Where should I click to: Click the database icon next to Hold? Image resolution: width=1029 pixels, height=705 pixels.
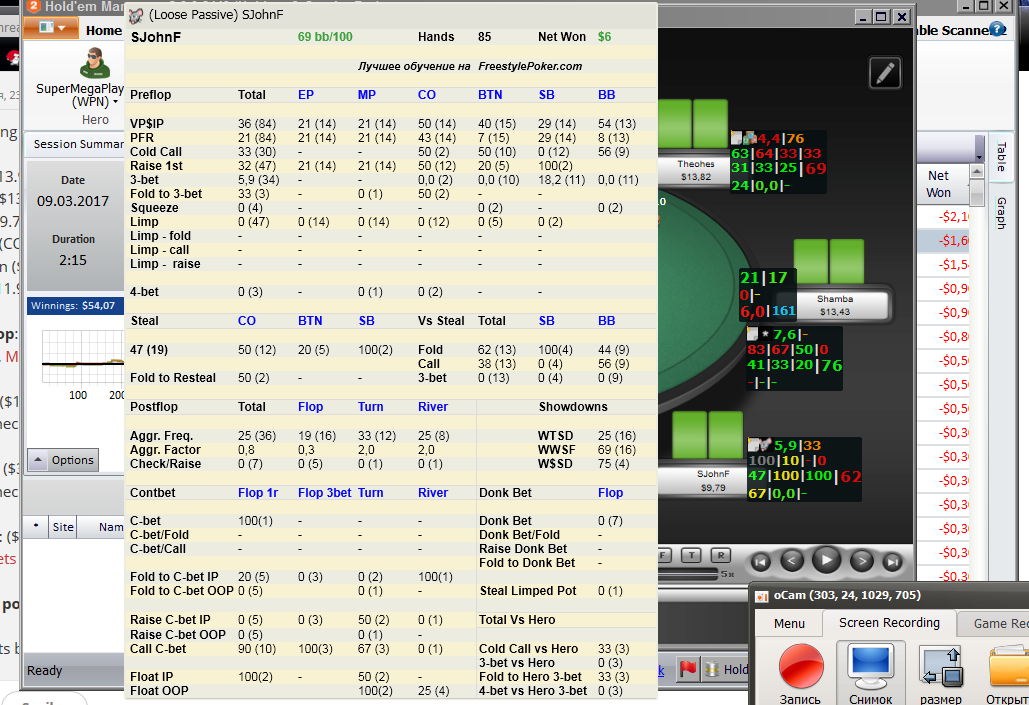(711, 669)
